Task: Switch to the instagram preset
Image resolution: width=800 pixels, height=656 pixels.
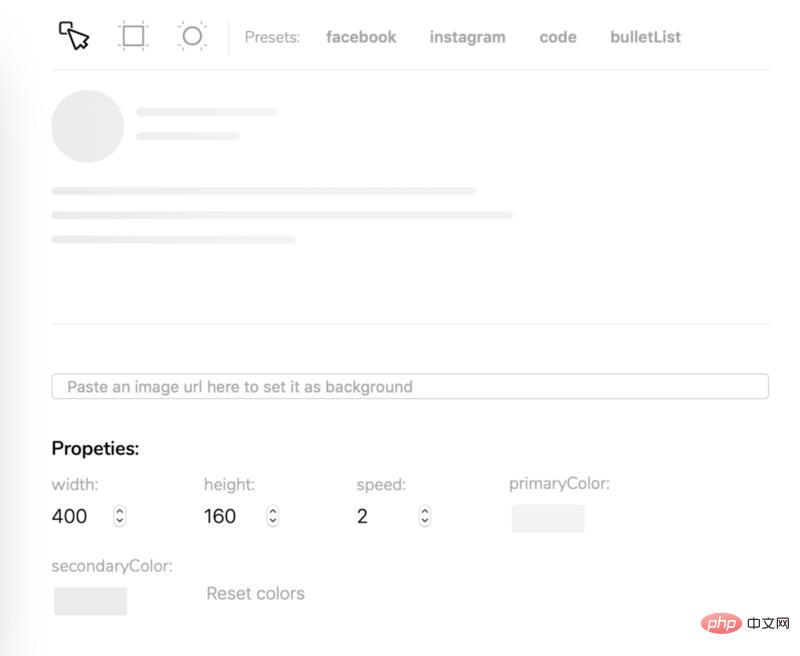Action: click(x=467, y=37)
